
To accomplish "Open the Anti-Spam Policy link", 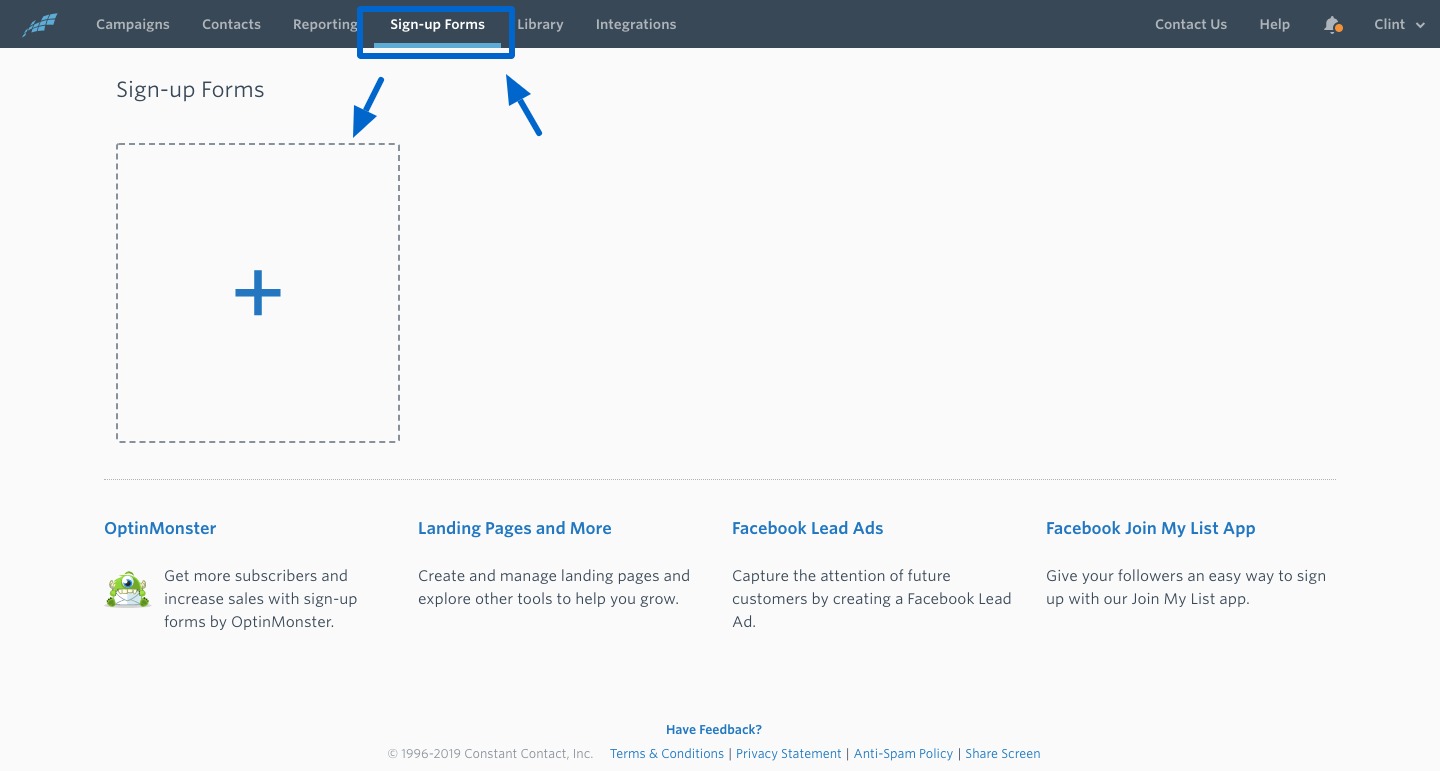I will coord(904,754).
